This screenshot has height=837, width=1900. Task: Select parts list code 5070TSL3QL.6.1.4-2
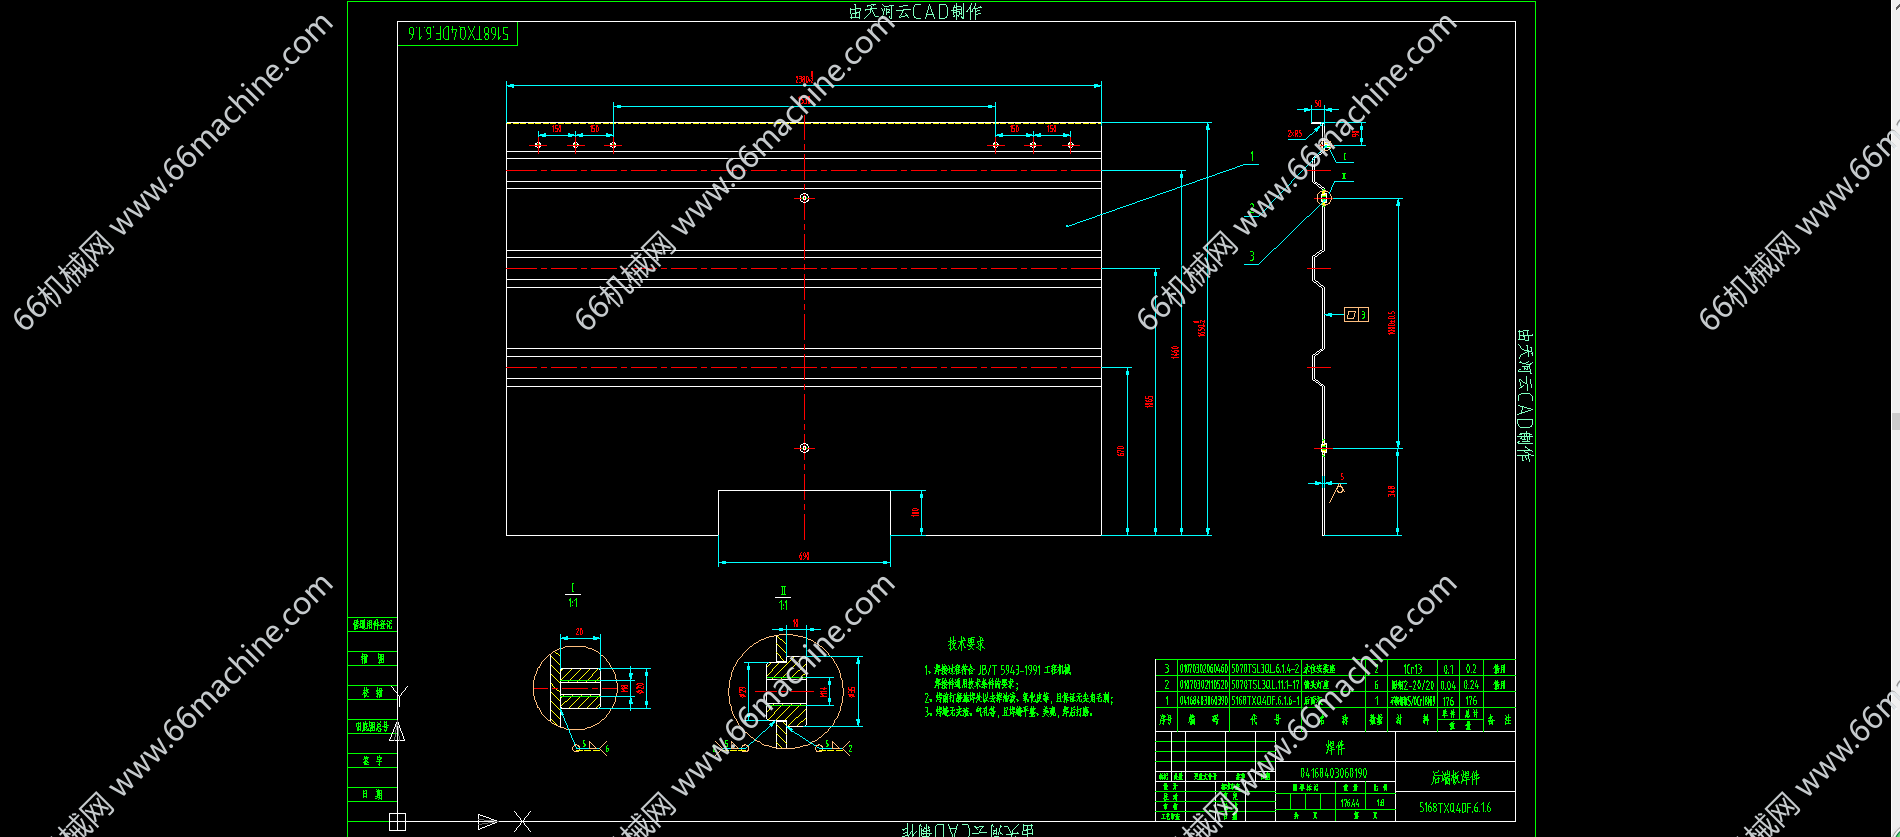tap(1265, 669)
